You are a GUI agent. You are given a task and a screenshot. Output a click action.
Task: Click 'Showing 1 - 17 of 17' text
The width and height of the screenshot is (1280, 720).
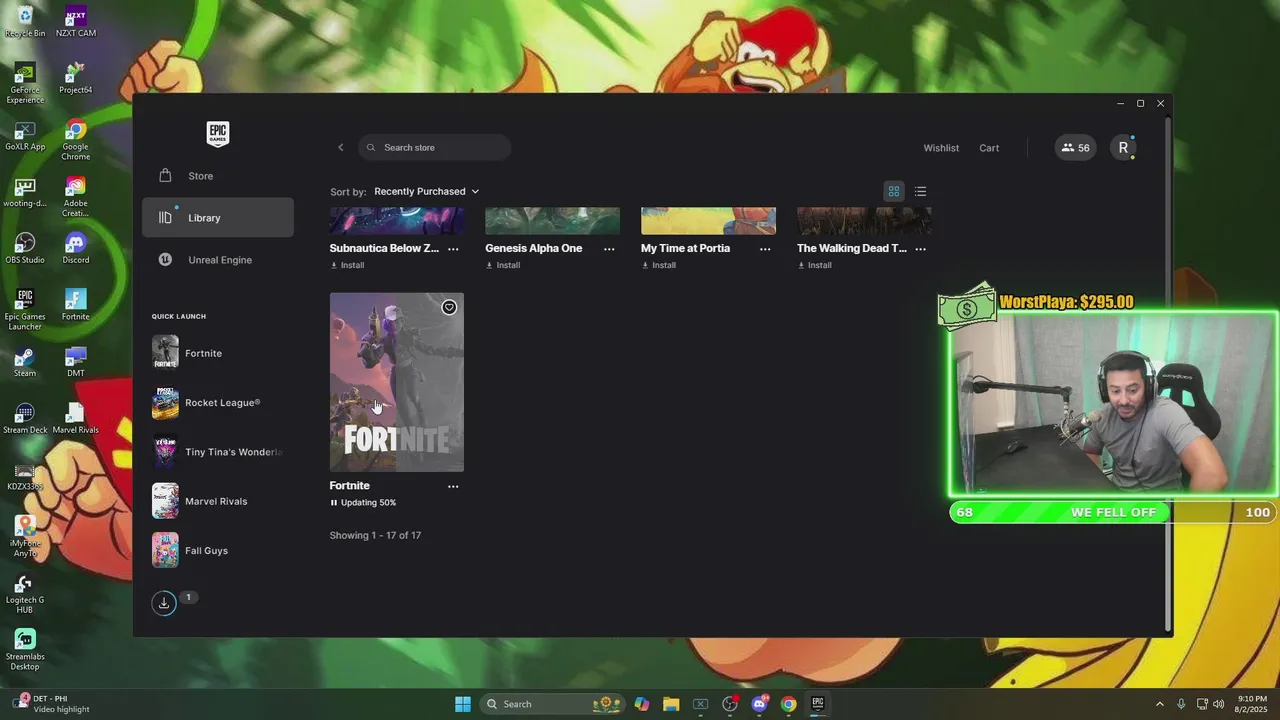pyautogui.click(x=375, y=535)
